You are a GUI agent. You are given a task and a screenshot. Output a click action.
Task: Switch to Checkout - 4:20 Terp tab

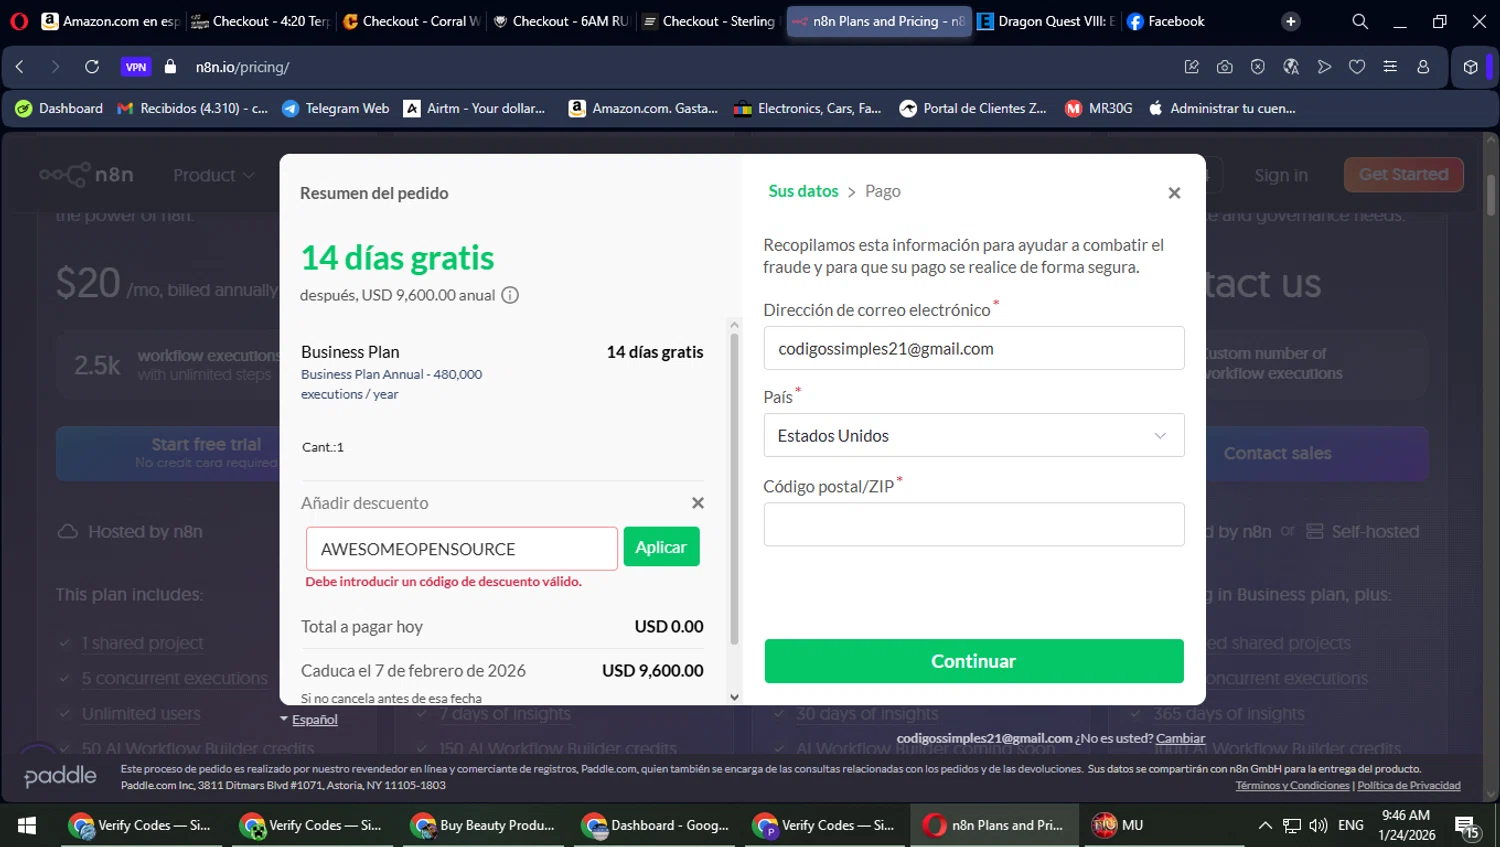(261, 21)
